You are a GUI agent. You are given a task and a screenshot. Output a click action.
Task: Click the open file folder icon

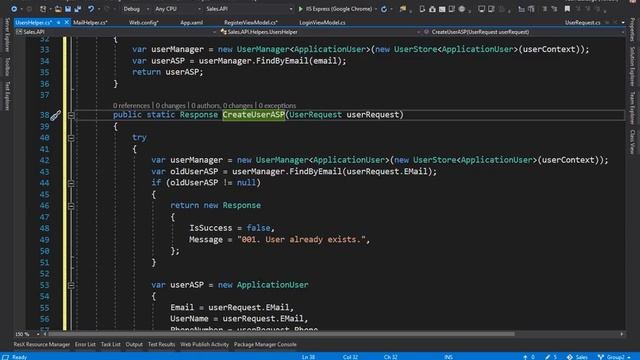pyautogui.click(x=58, y=9)
